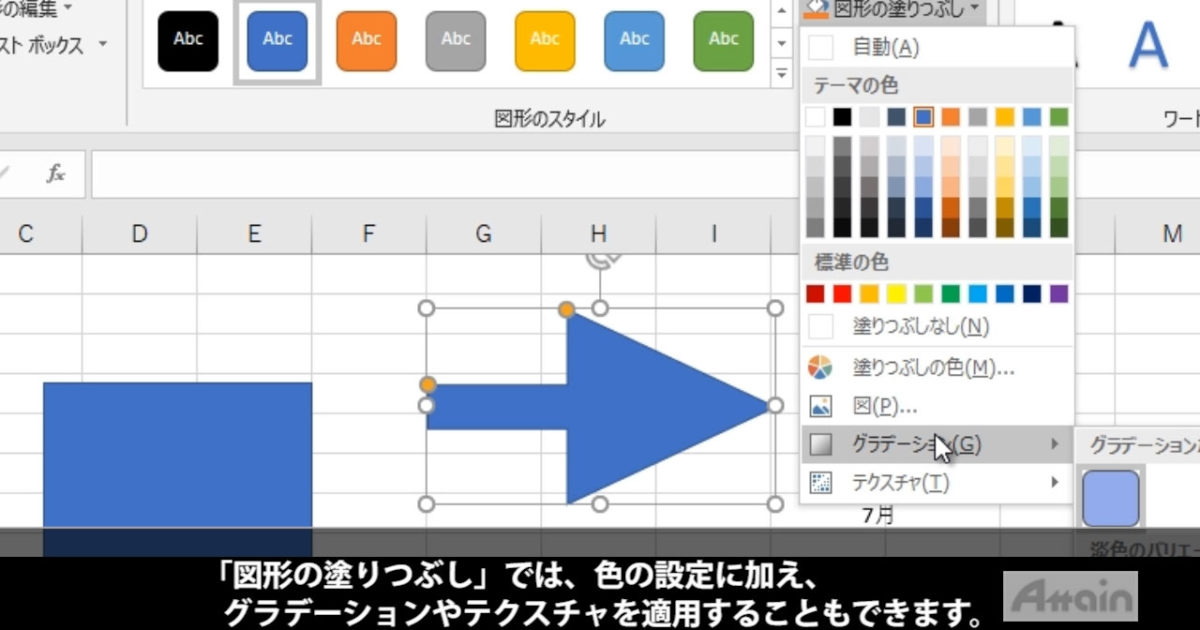The image size is (1200, 630).
Task: Select the orange Abc shape style
Action: coord(365,40)
